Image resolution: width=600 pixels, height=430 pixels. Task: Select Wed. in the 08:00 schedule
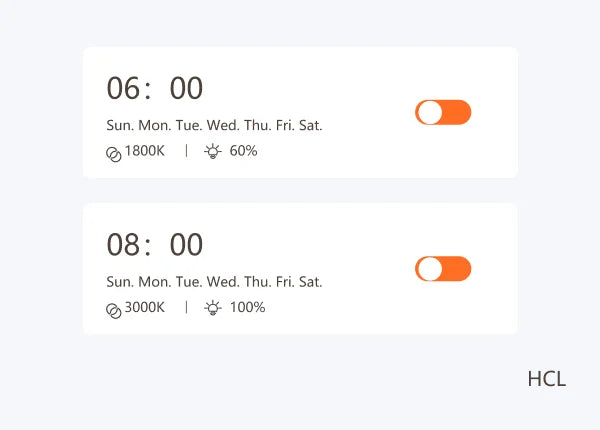click(x=223, y=281)
